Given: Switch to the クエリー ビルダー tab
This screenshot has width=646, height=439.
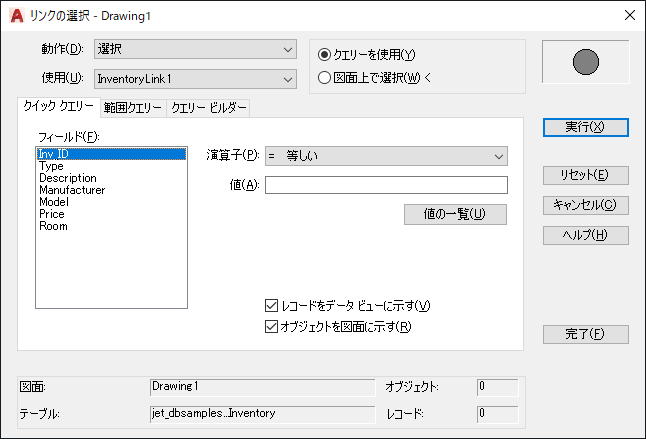Looking at the screenshot, I should [208, 108].
